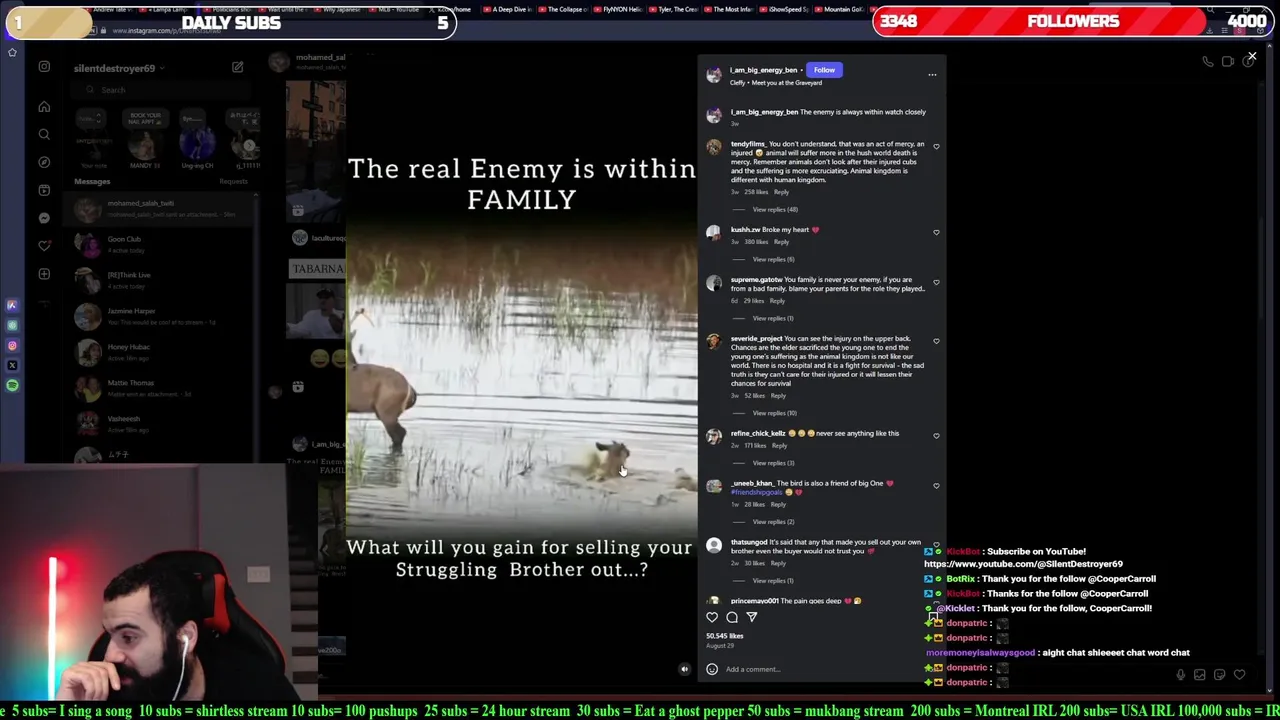The height and width of the screenshot is (720, 1280).
Task: Expand the View replies link under thatsungod
Action: point(773,581)
